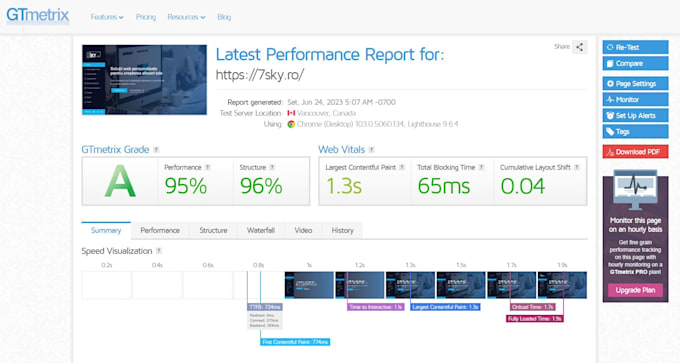Screen dimensions: 680x363
Task: Click the Time to Interactive marker
Action: 376,307
